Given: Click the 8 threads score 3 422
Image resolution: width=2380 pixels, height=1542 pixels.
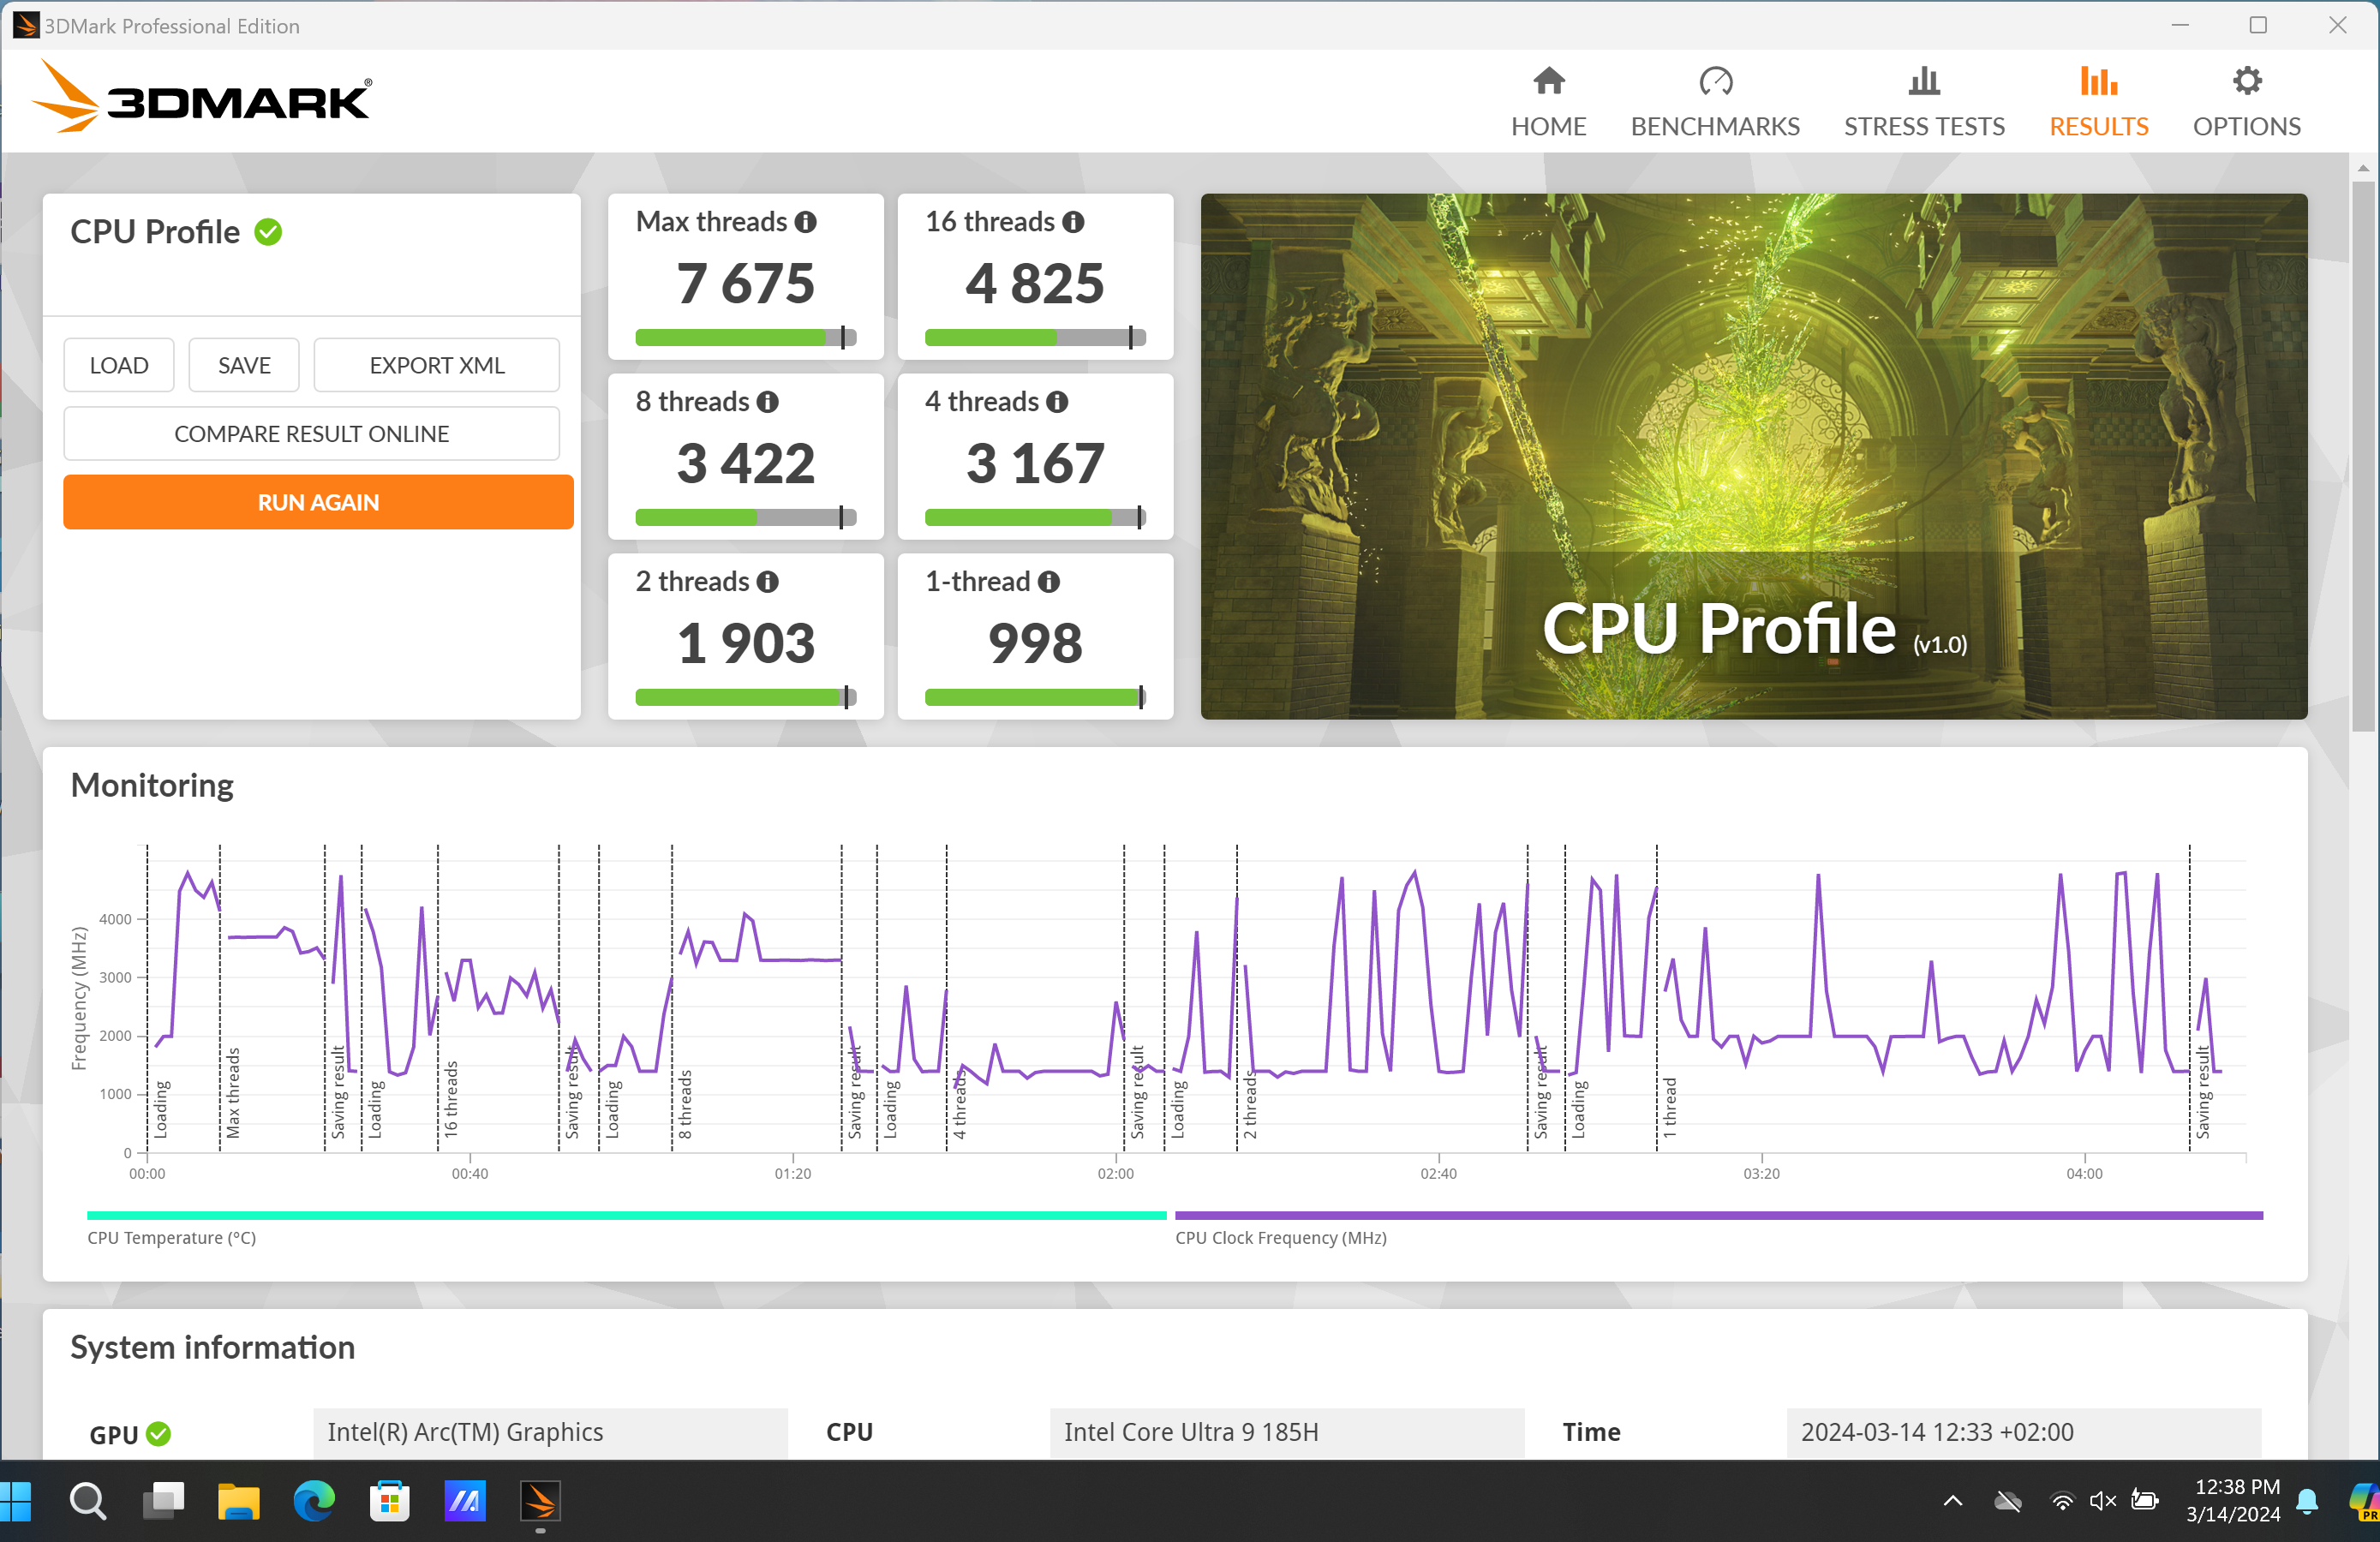Looking at the screenshot, I should [746, 464].
